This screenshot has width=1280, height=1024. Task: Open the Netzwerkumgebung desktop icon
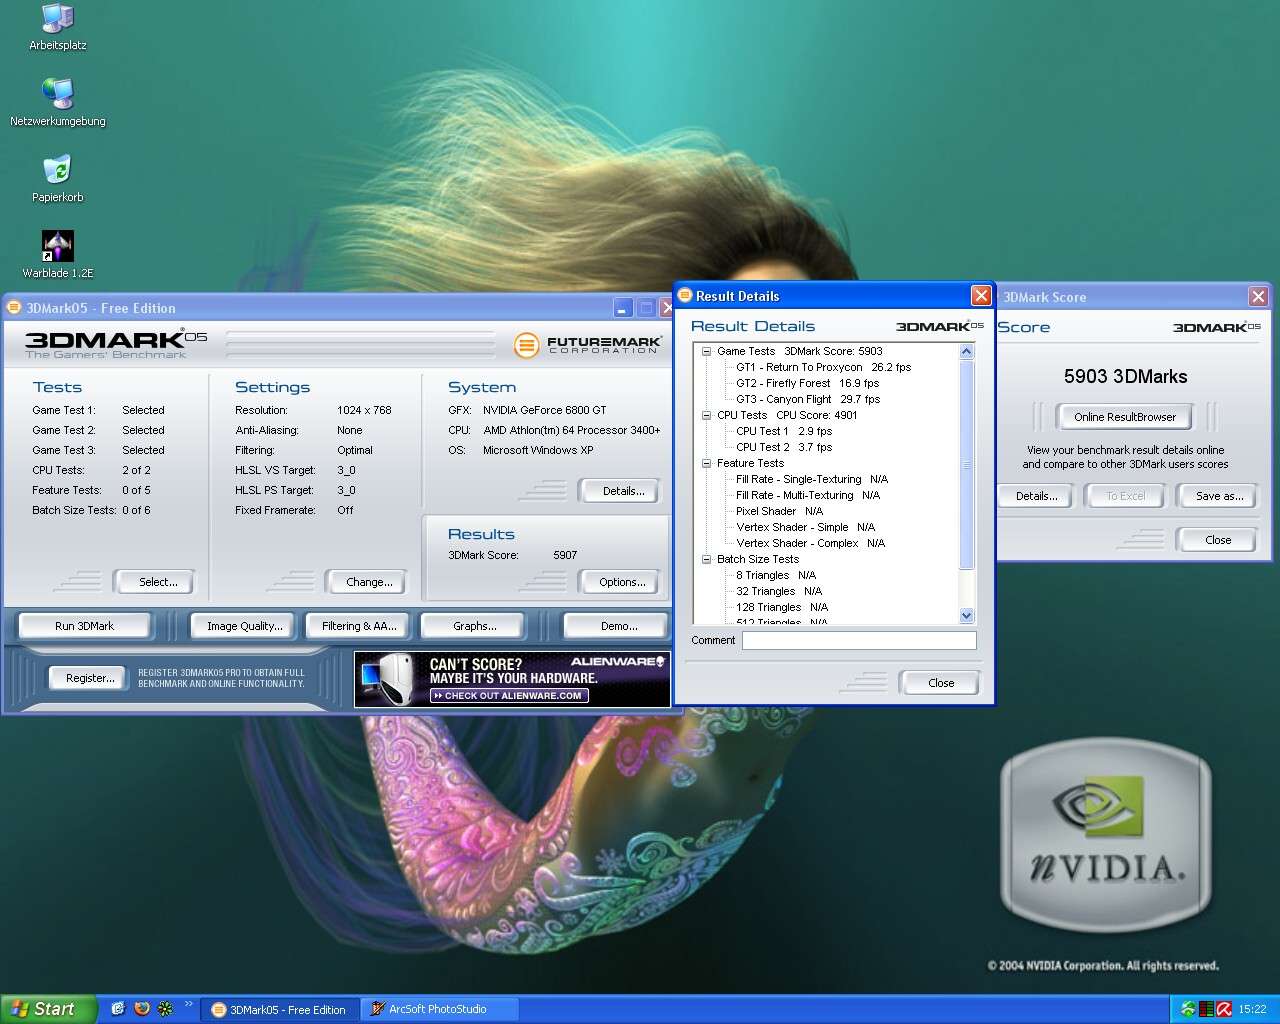(x=57, y=102)
